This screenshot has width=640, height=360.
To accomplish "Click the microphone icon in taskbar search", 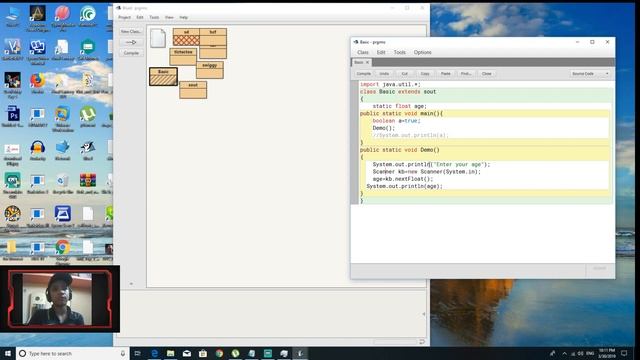I will click(x=122, y=353).
